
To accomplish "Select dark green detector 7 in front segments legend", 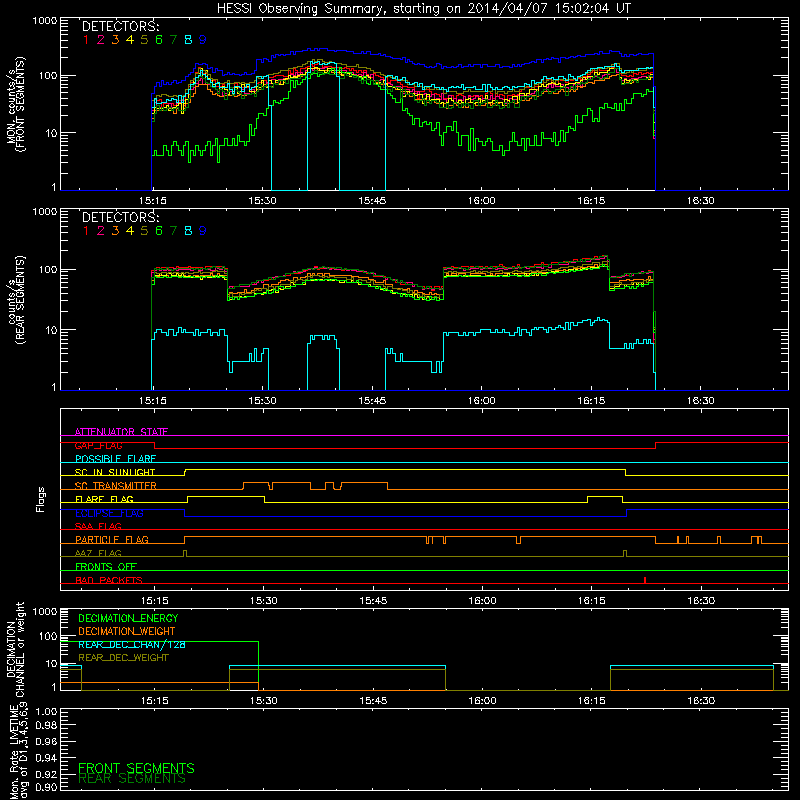I will pos(173,40).
